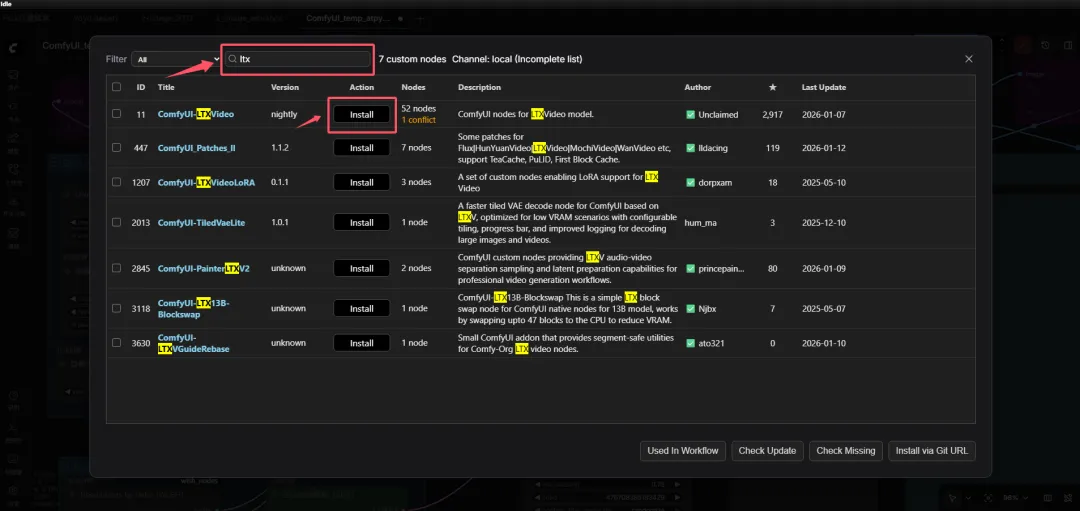1080x511 pixels.
Task: Click the Description column header
Action: pyautogui.click(x=479, y=87)
